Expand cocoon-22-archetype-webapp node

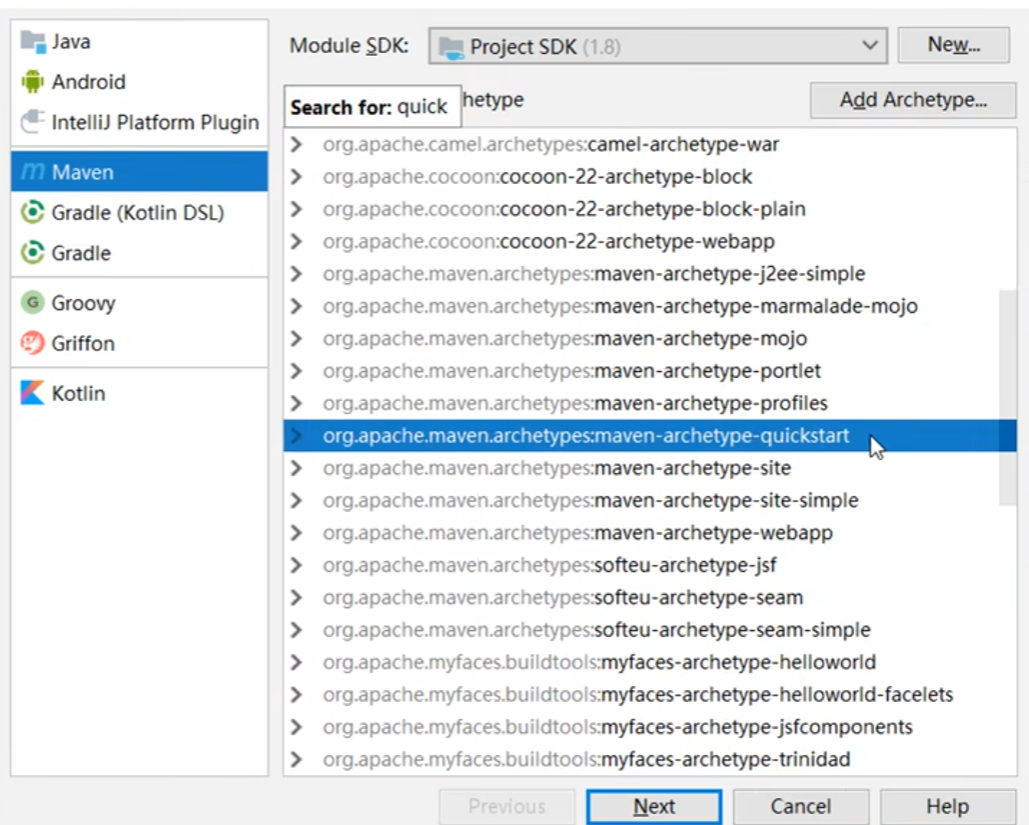(297, 242)
